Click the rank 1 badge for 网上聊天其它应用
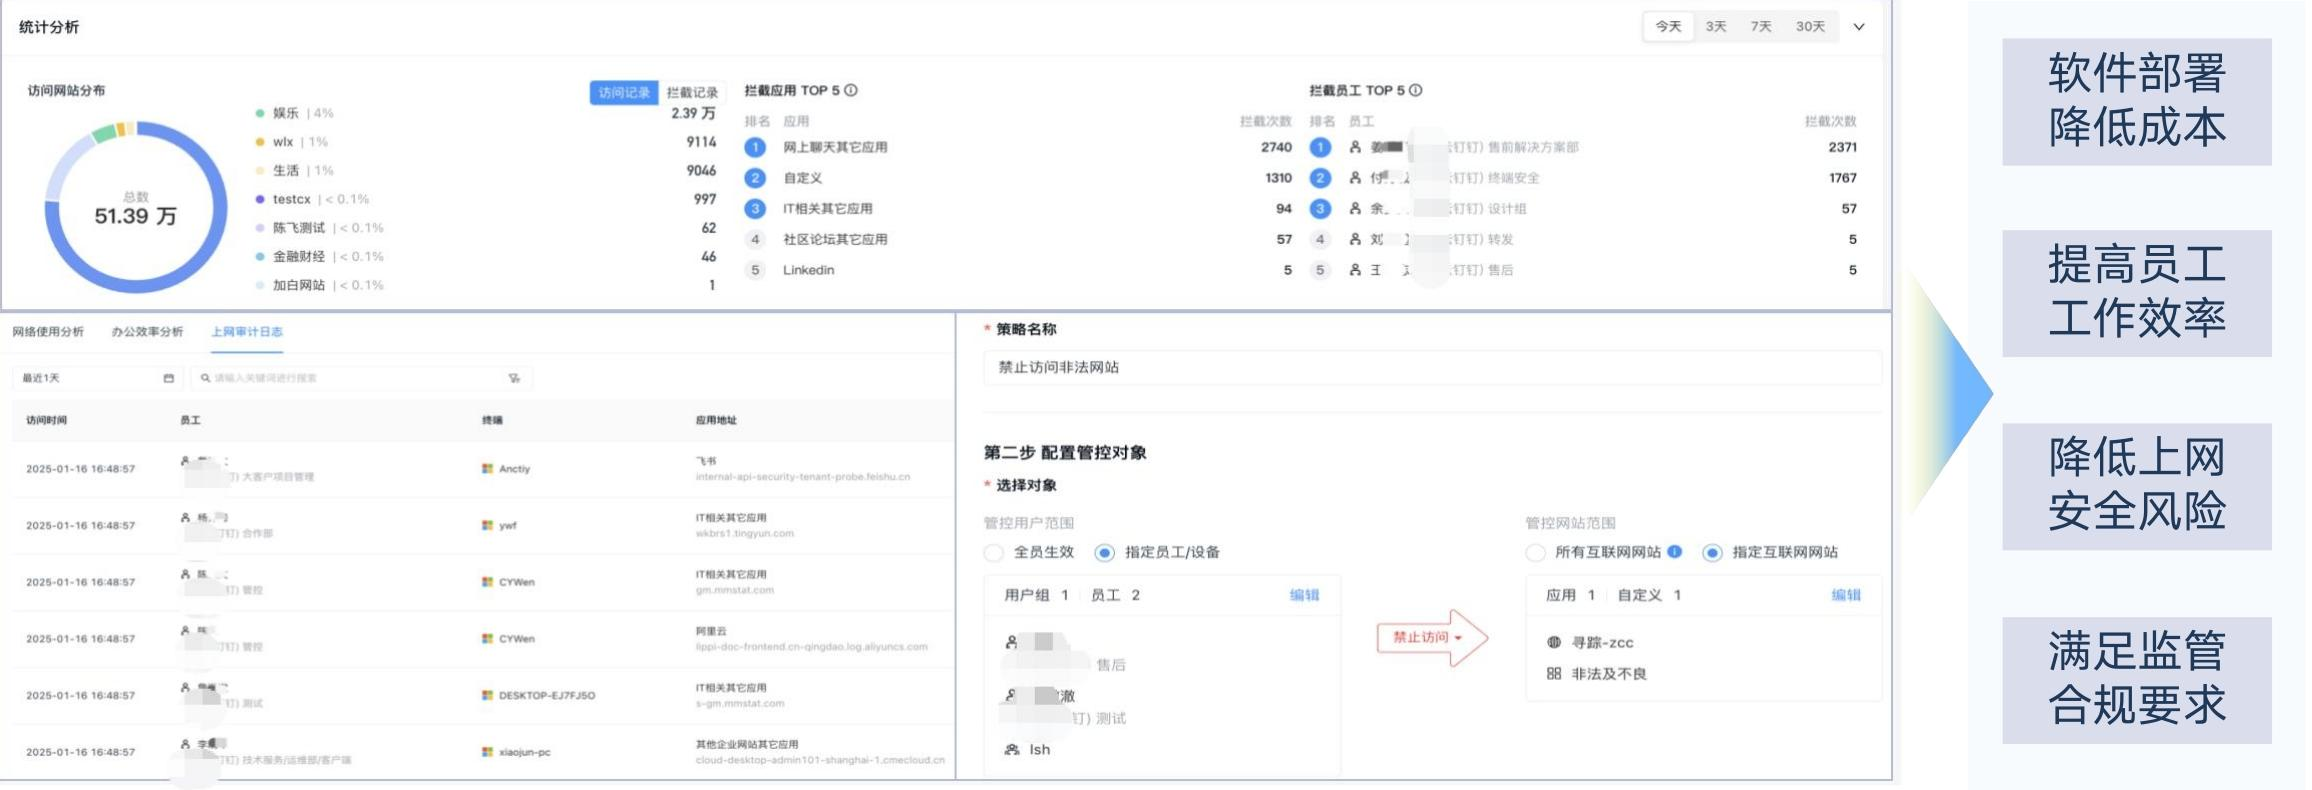Image resolution: width=2312 pixels, height=790 pixels. coord(755,147)
